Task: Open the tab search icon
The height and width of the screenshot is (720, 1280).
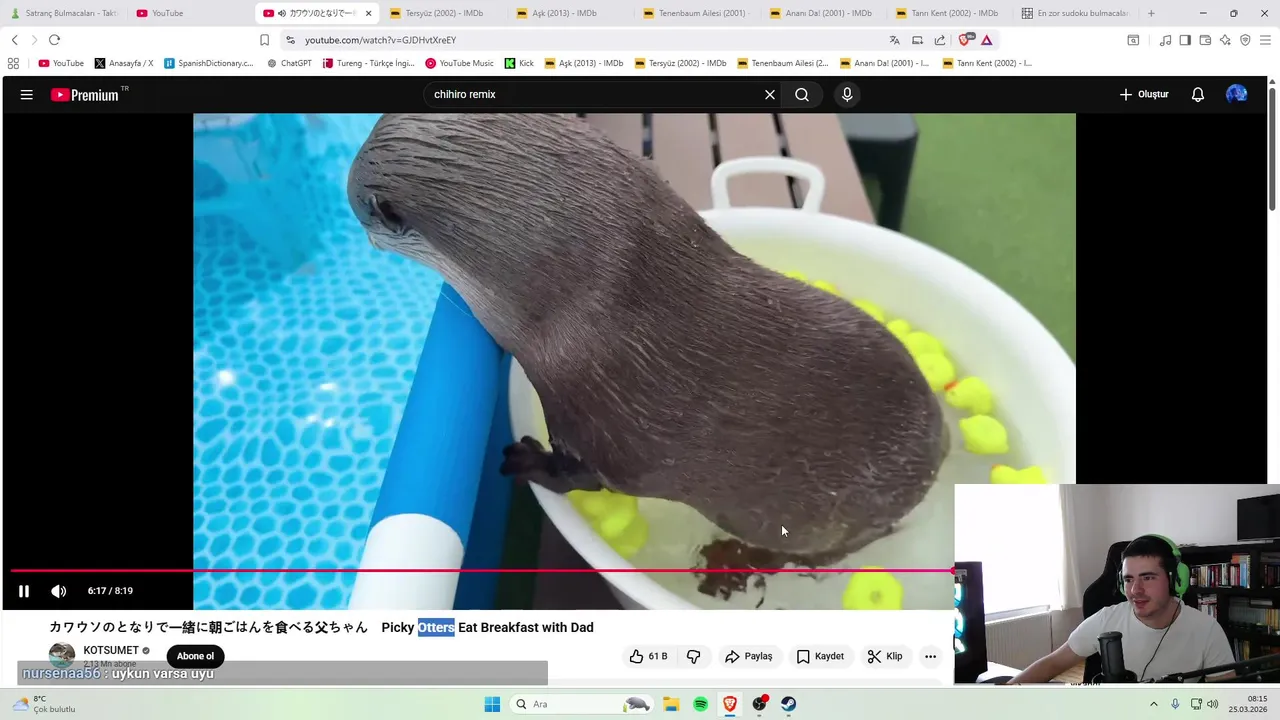Action: coord(1133,40)
